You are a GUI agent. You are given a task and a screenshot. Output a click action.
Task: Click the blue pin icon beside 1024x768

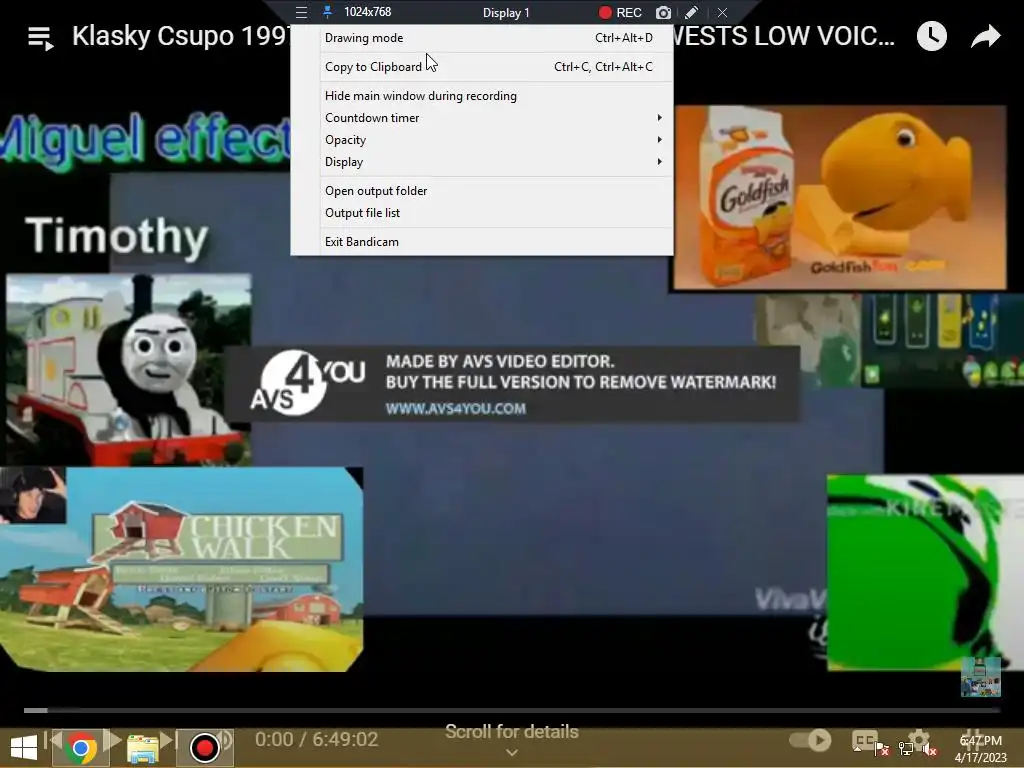pos(327,12)
